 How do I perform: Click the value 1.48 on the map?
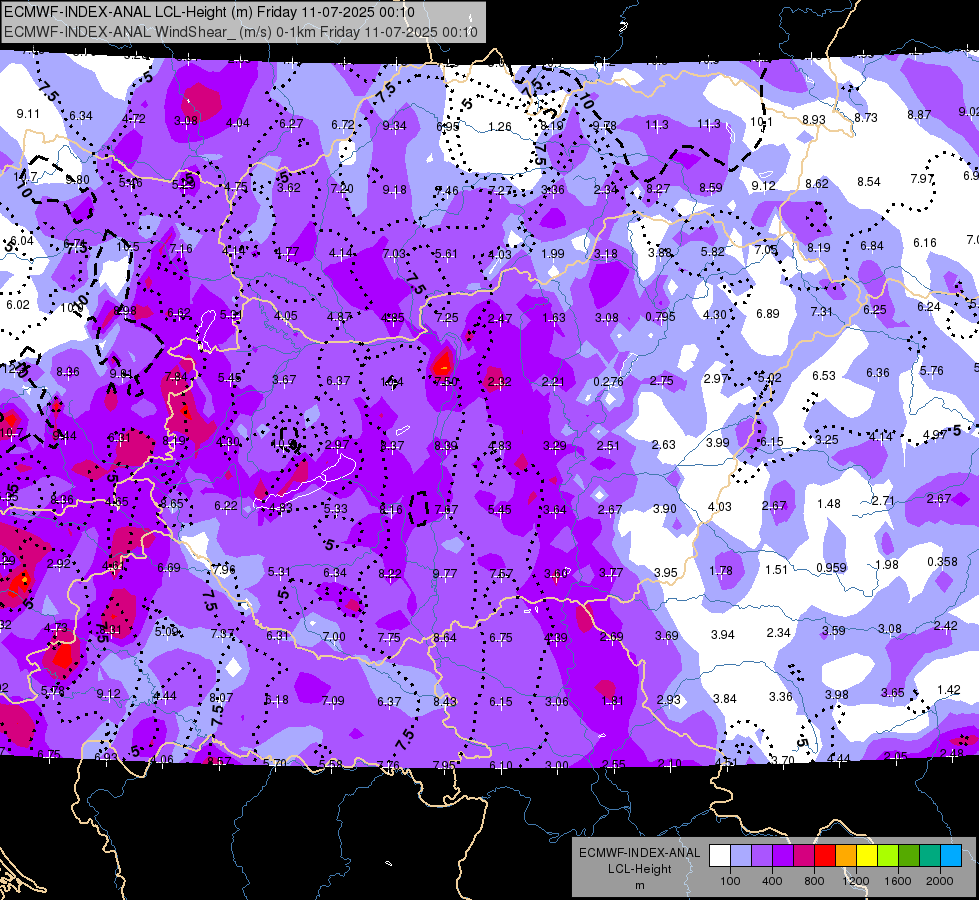pos(829,503)
